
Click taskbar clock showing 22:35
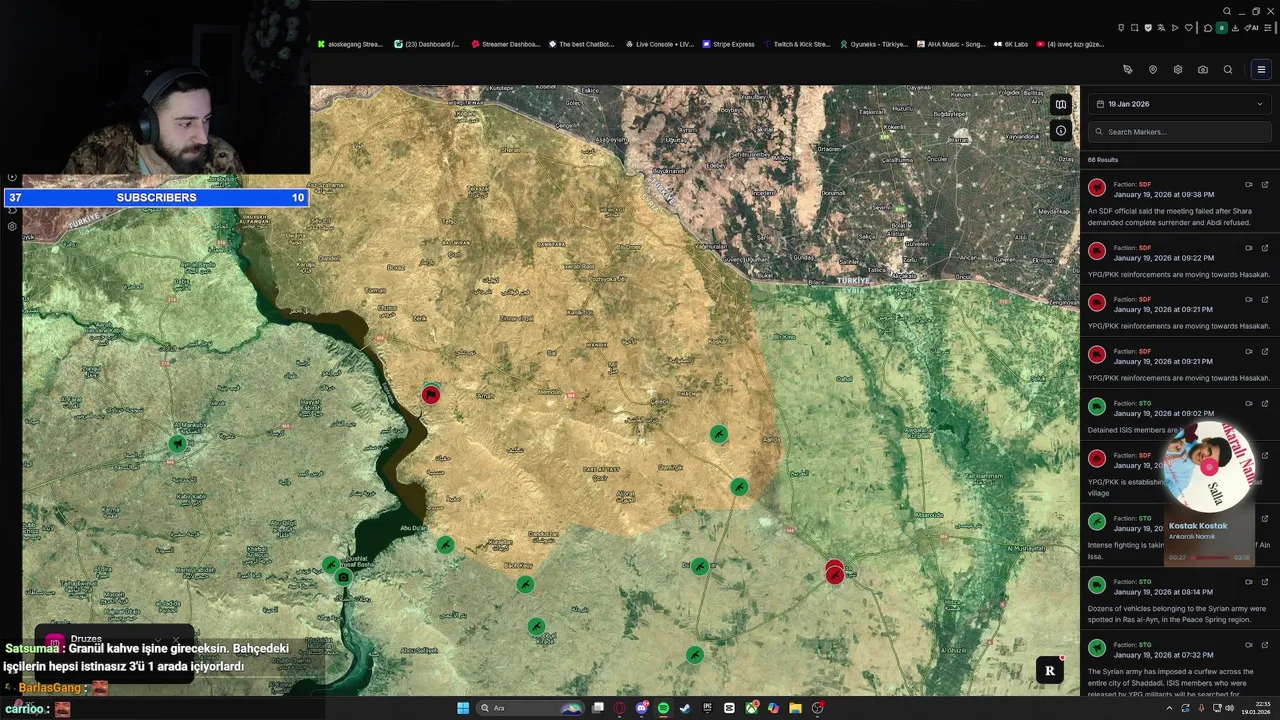tap(1256, 708)
